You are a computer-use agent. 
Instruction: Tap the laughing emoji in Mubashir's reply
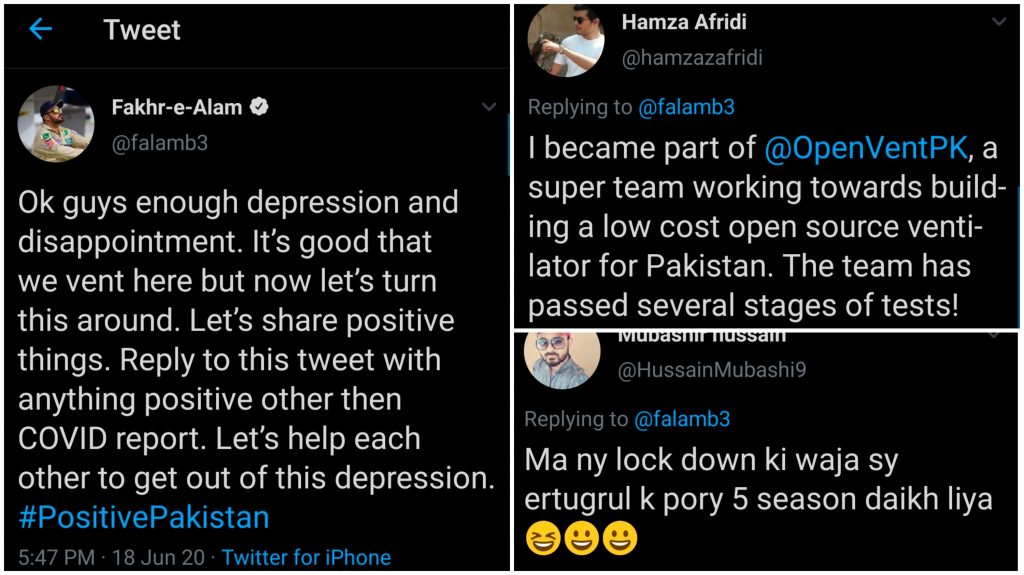pos(545,539)
